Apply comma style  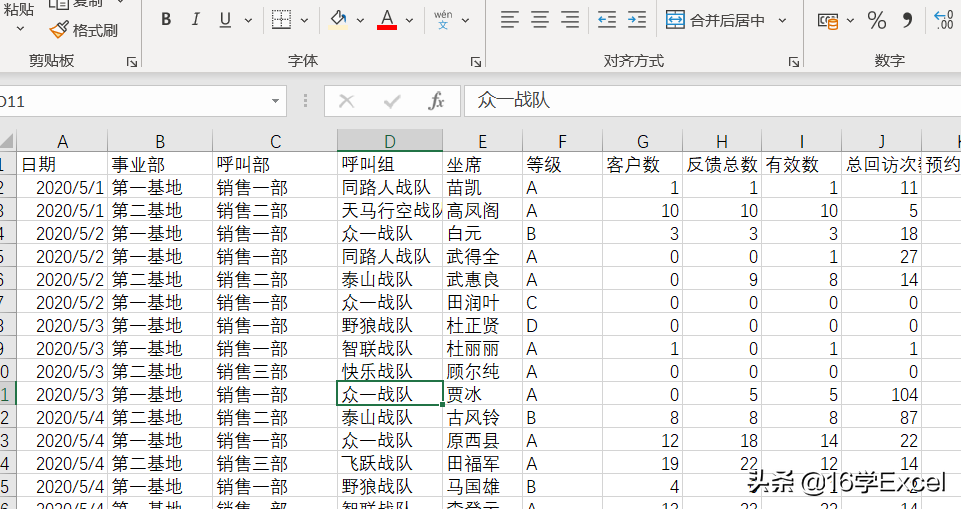click(x=908, y=20)
